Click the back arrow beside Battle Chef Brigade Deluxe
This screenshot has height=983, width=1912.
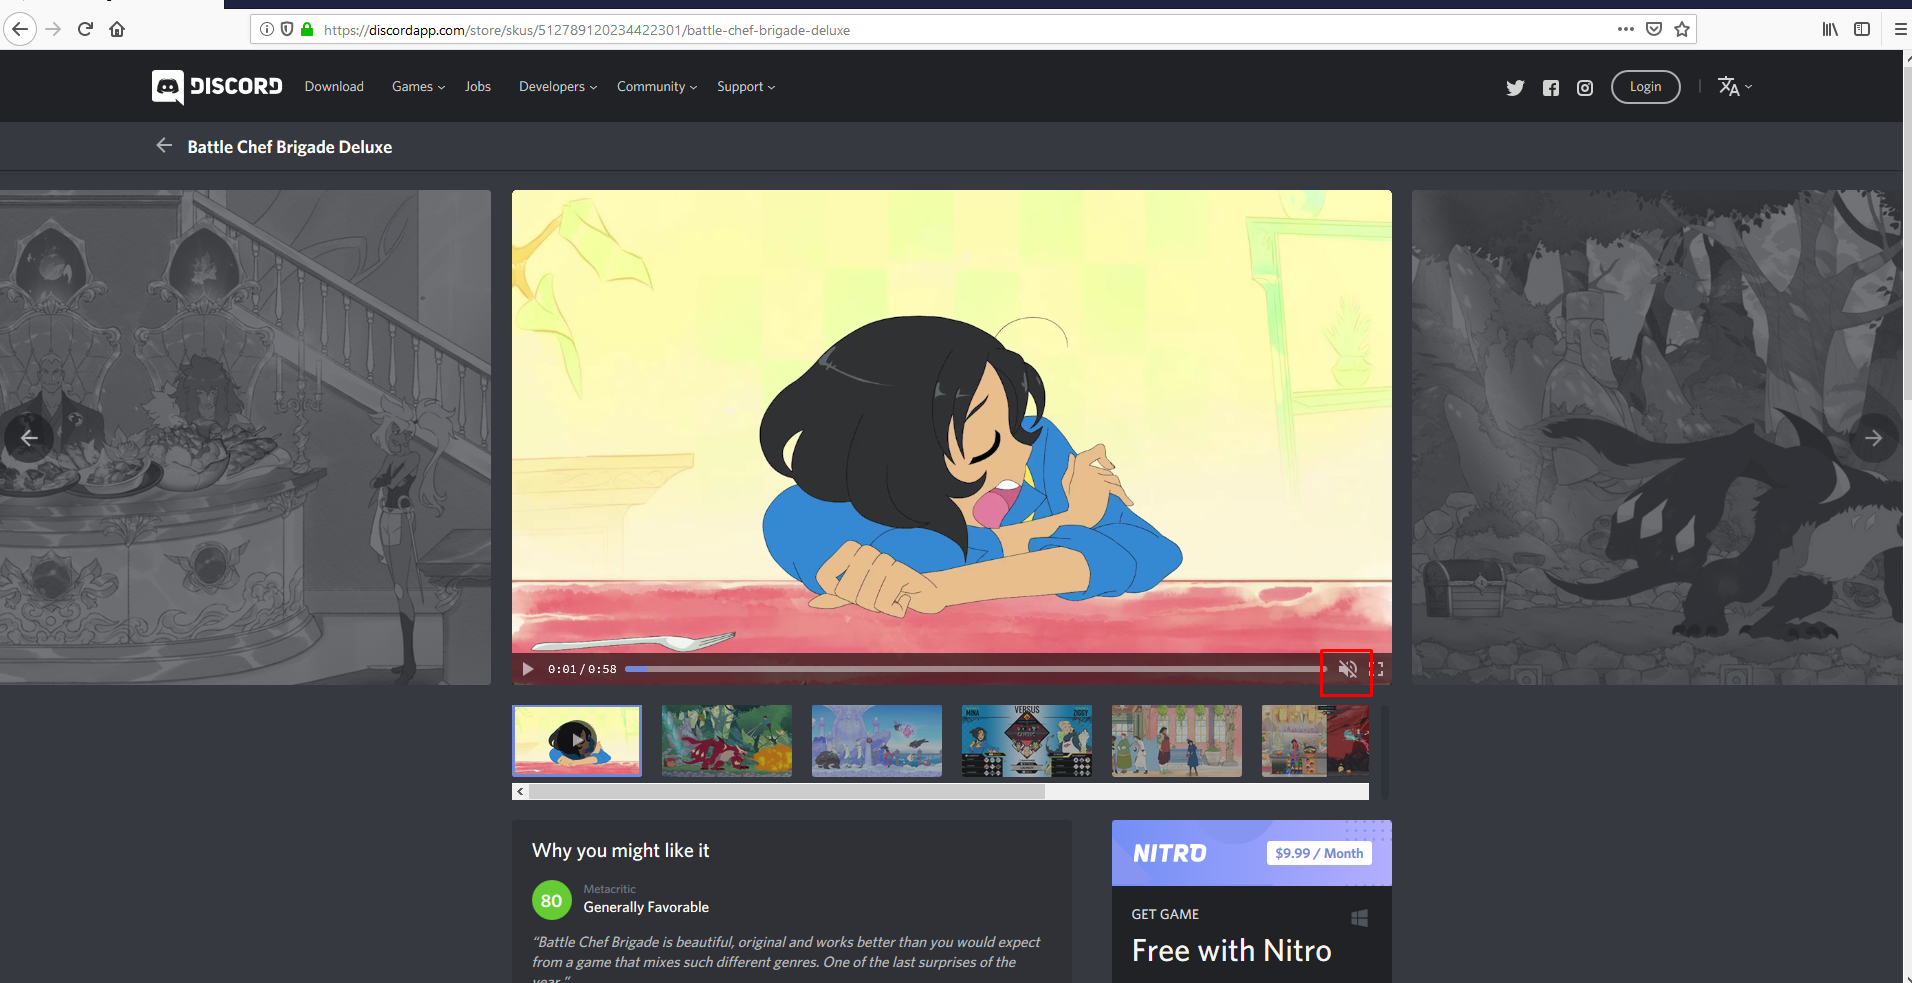pyautogui.click(x=164, y=145)
